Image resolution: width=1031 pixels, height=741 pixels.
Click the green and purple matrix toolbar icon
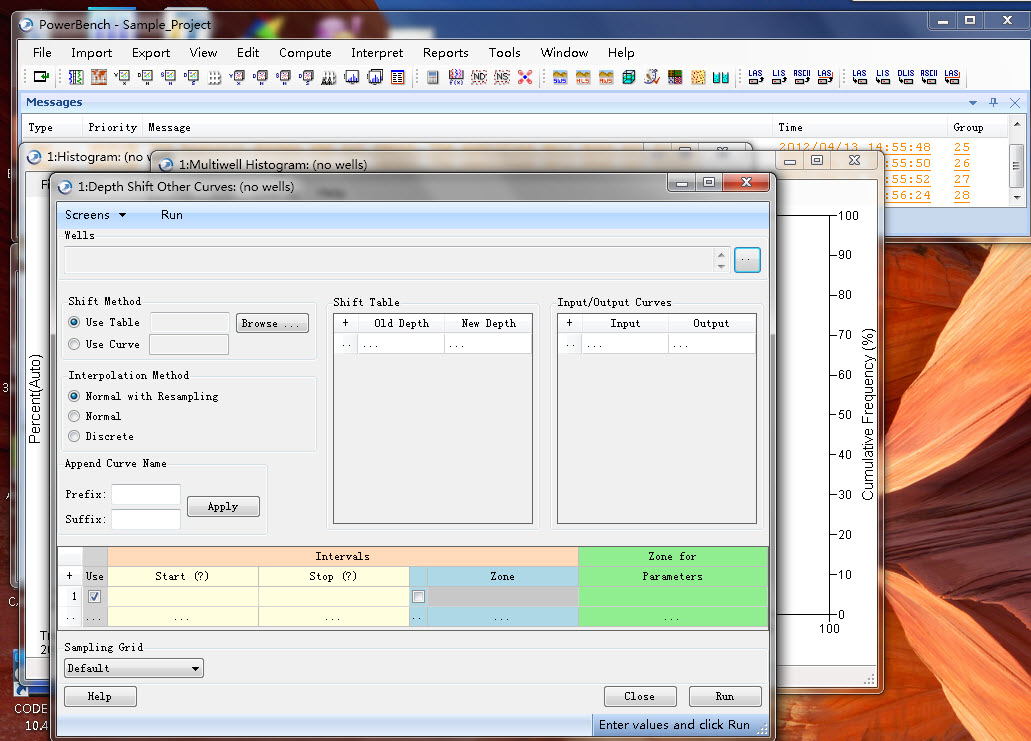click(x=675, y=77)
